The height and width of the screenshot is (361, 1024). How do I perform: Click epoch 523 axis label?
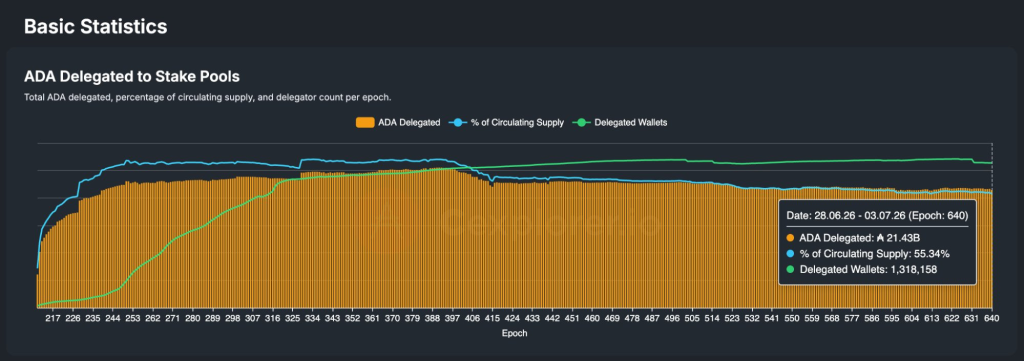731,319
